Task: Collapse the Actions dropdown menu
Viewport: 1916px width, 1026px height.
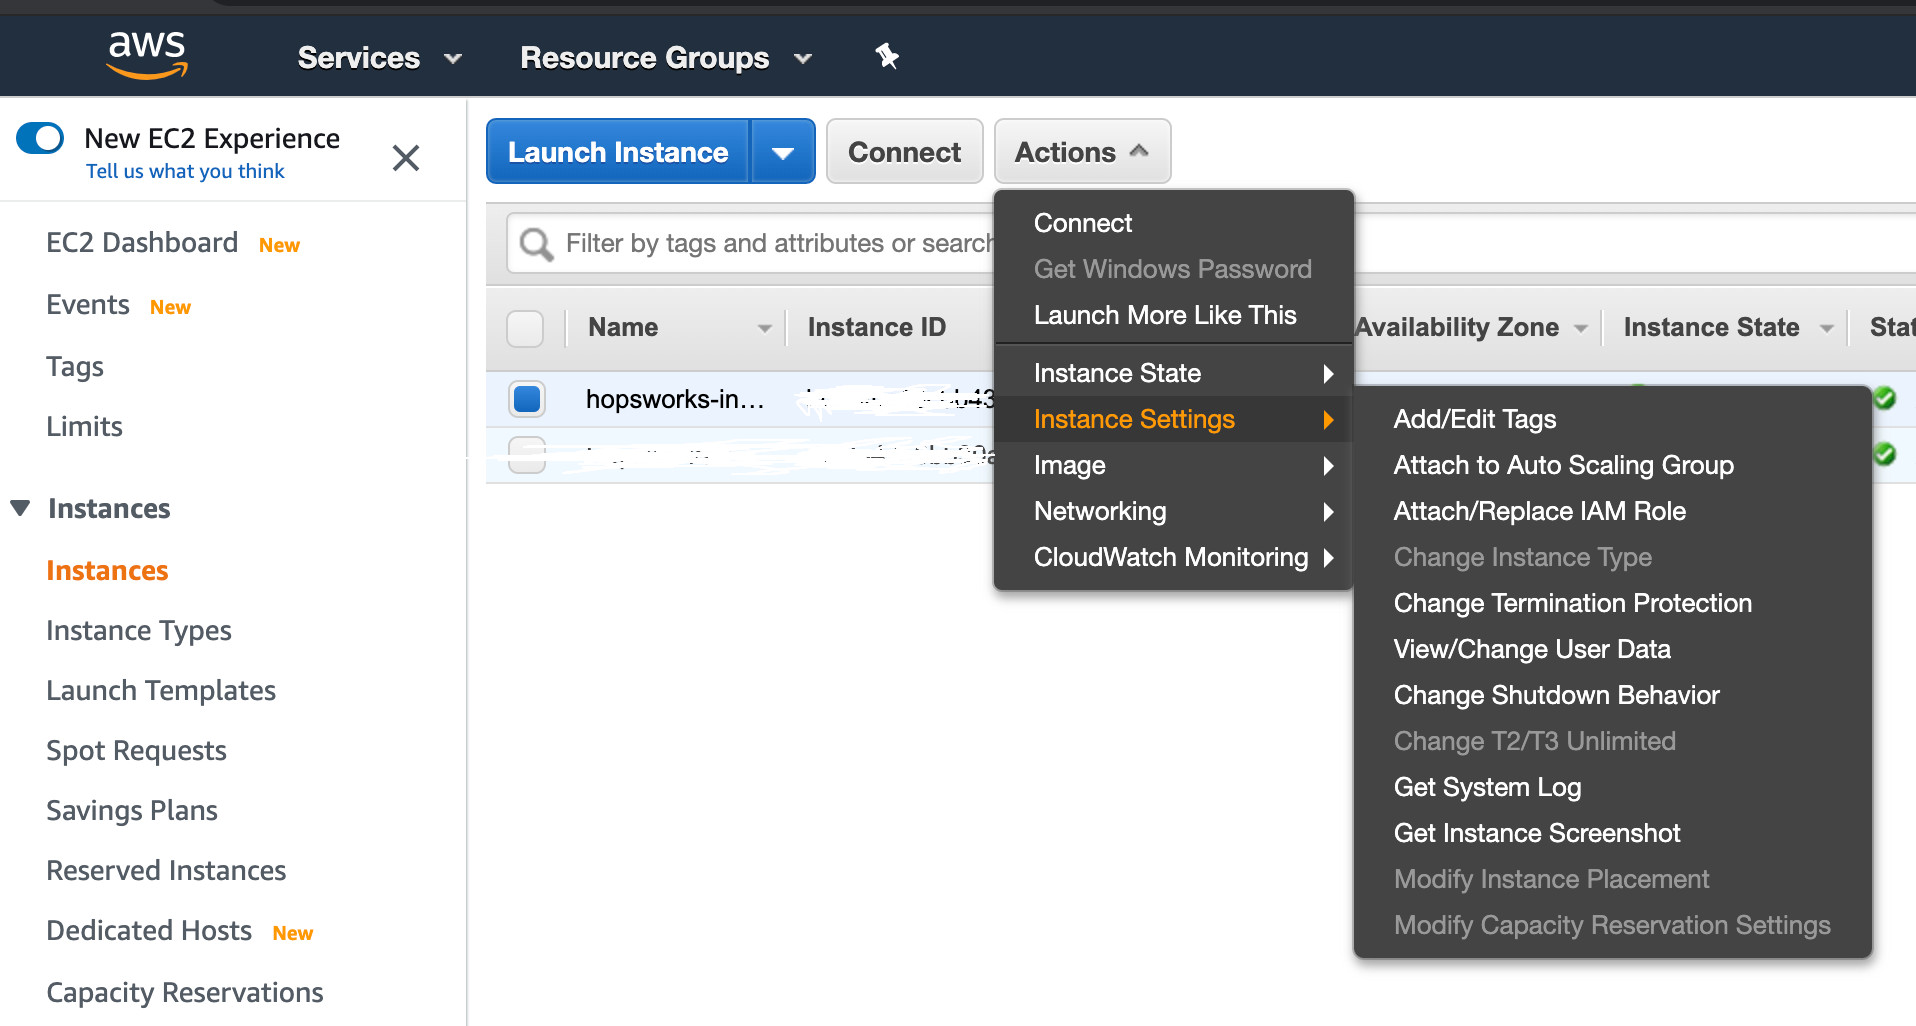Action: click(1082, 151)
